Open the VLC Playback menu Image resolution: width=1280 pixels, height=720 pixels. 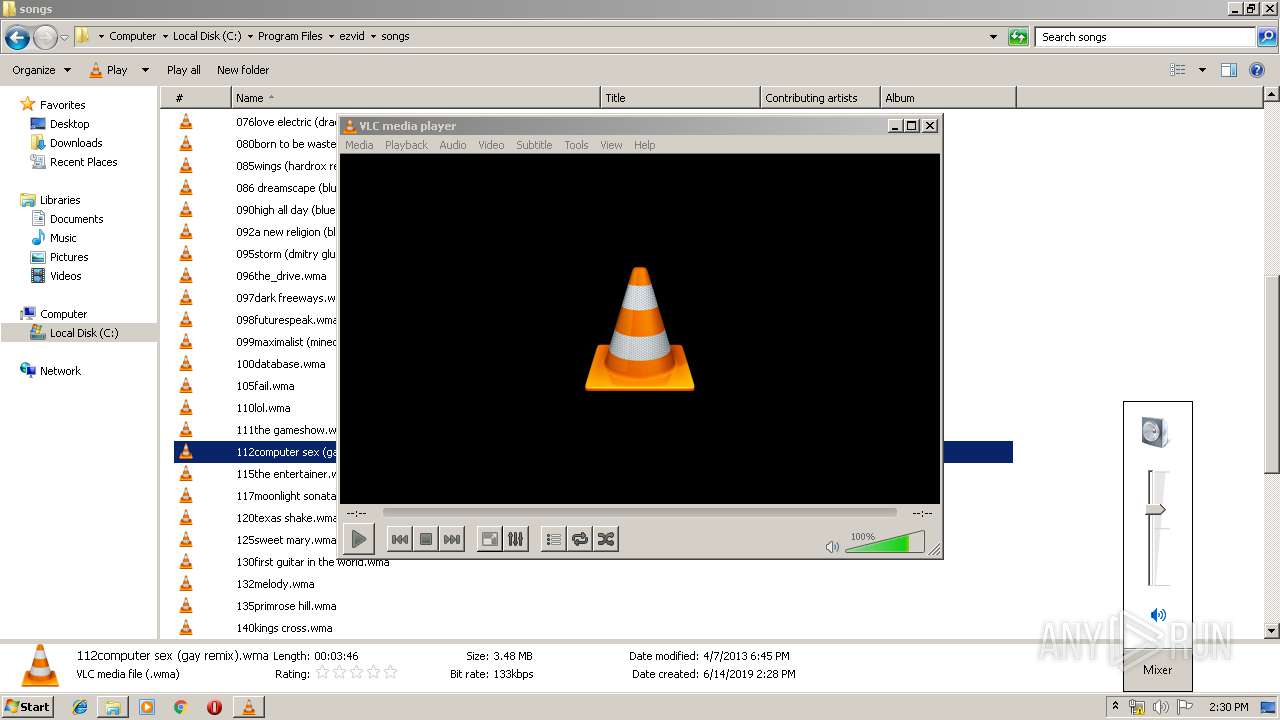(x=406, y=145)
